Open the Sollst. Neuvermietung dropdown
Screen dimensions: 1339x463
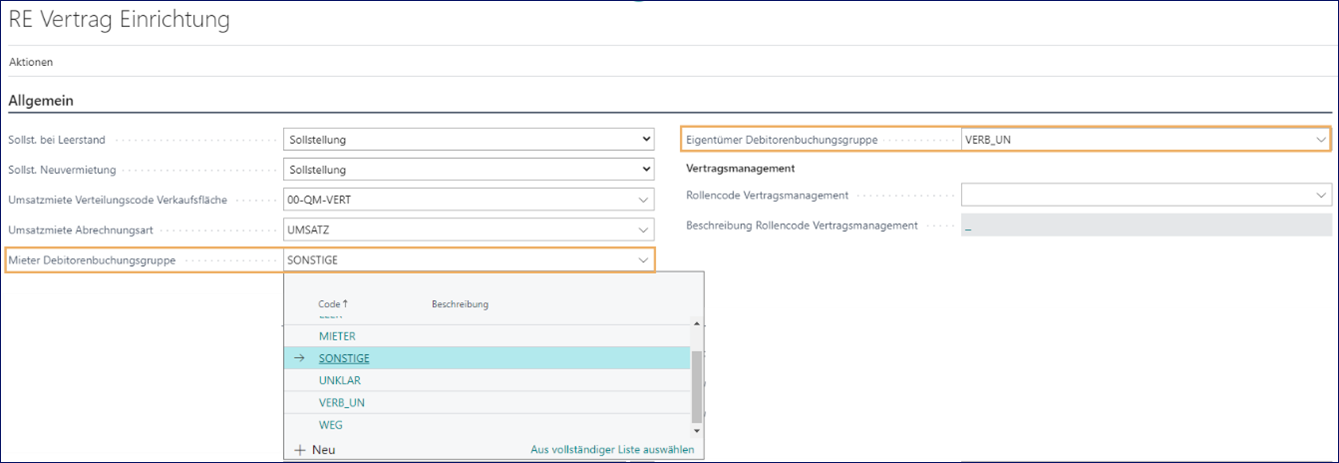[x=645, y=170]
